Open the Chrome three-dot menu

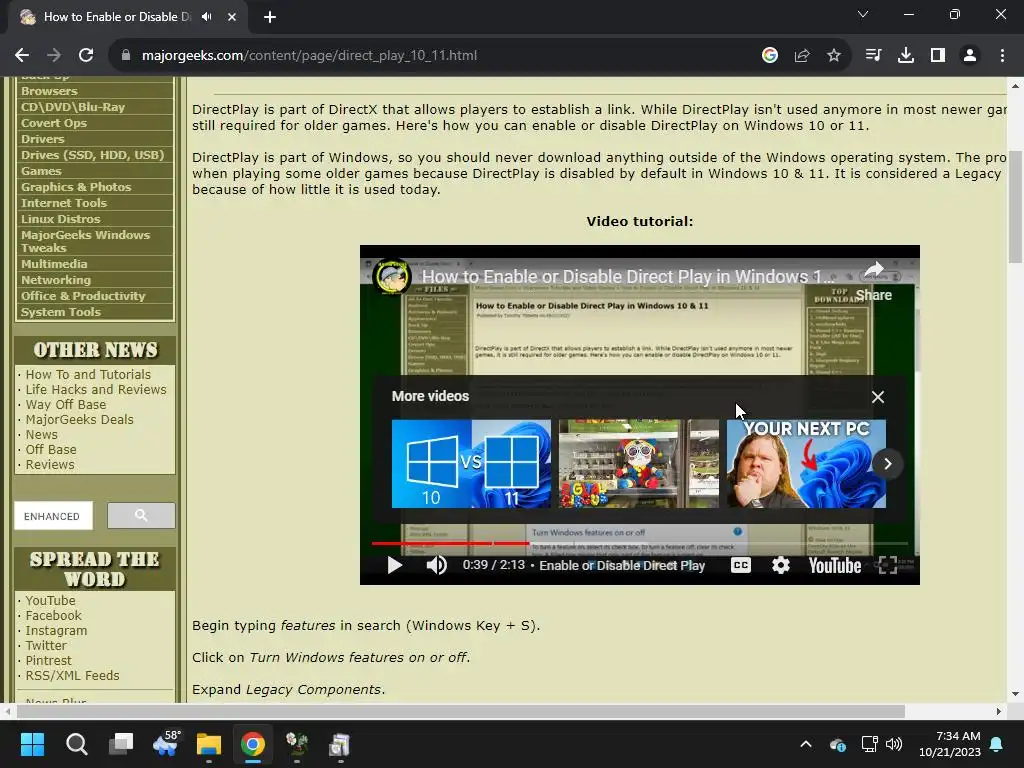(x=1002, y=56)
